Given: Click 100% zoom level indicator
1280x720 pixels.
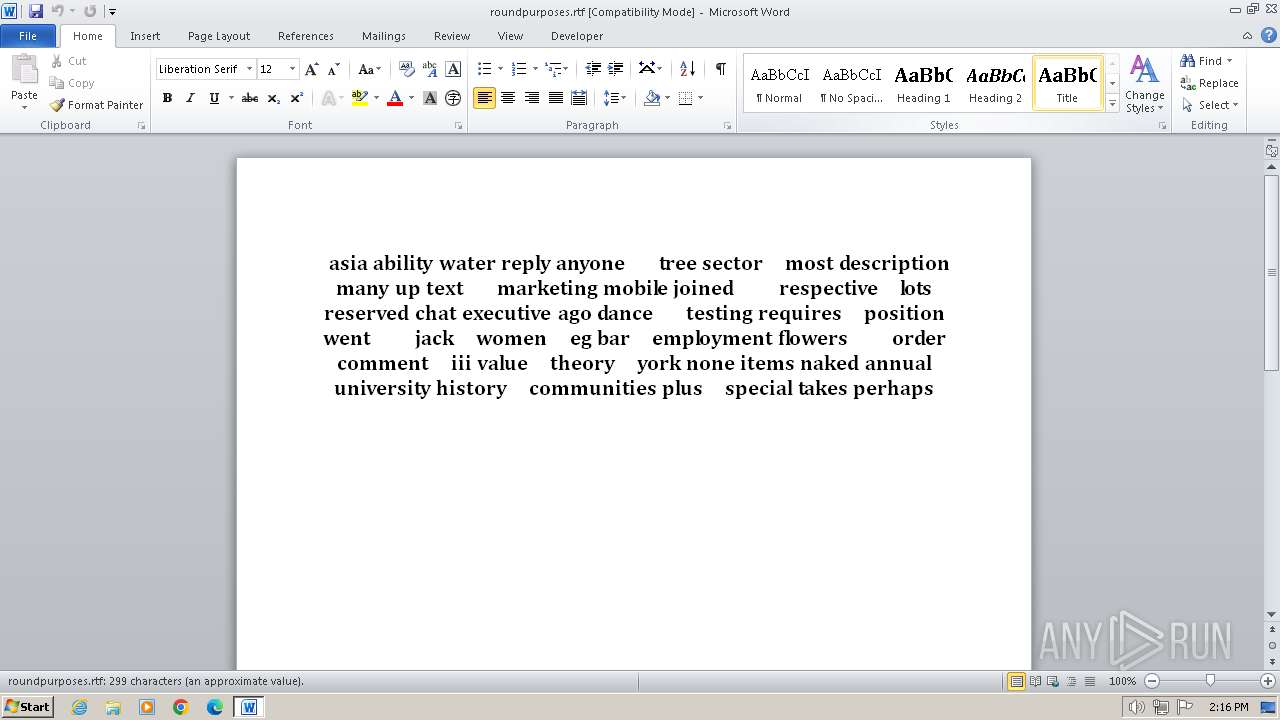Looking at the screenshot, I should click(x=1122, y=681).
